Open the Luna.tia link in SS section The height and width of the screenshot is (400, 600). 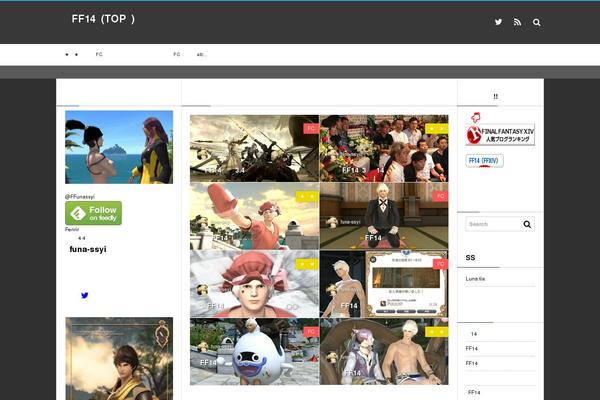(x=475, y=279)
